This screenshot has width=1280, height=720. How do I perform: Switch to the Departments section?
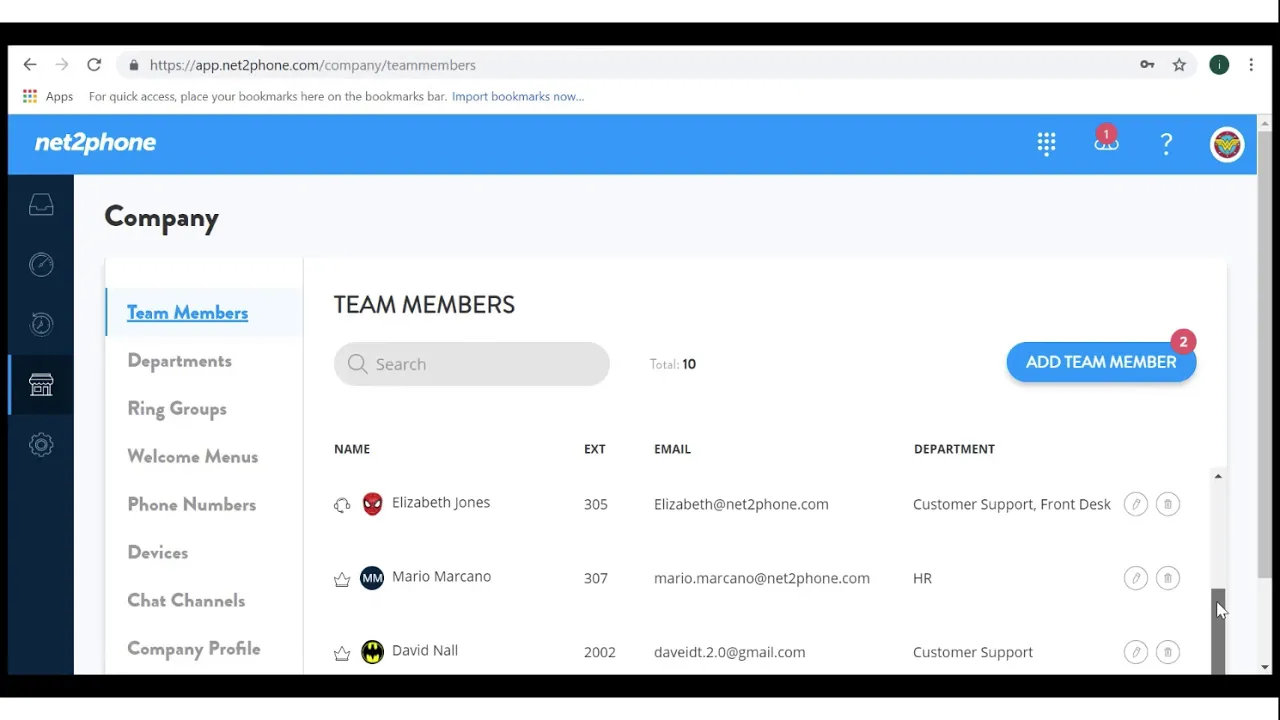point(179,361)
